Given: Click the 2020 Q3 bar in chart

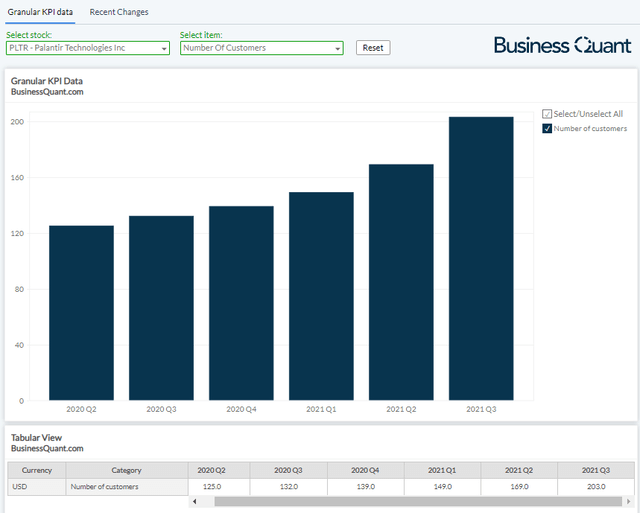Looking at the screenshot, I should [161, 308].
